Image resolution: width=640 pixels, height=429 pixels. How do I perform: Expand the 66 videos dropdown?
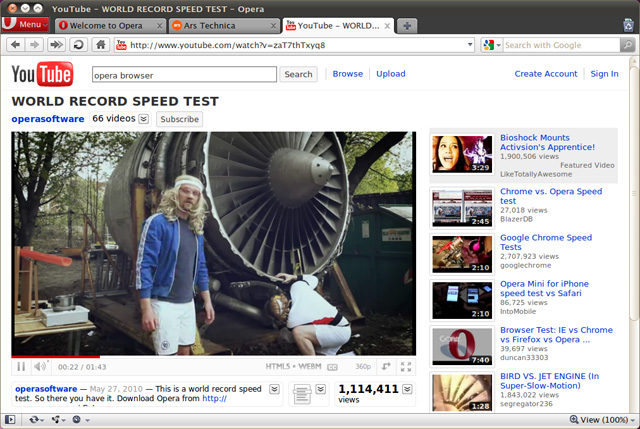pyautogui.click(x=143, y=119)
